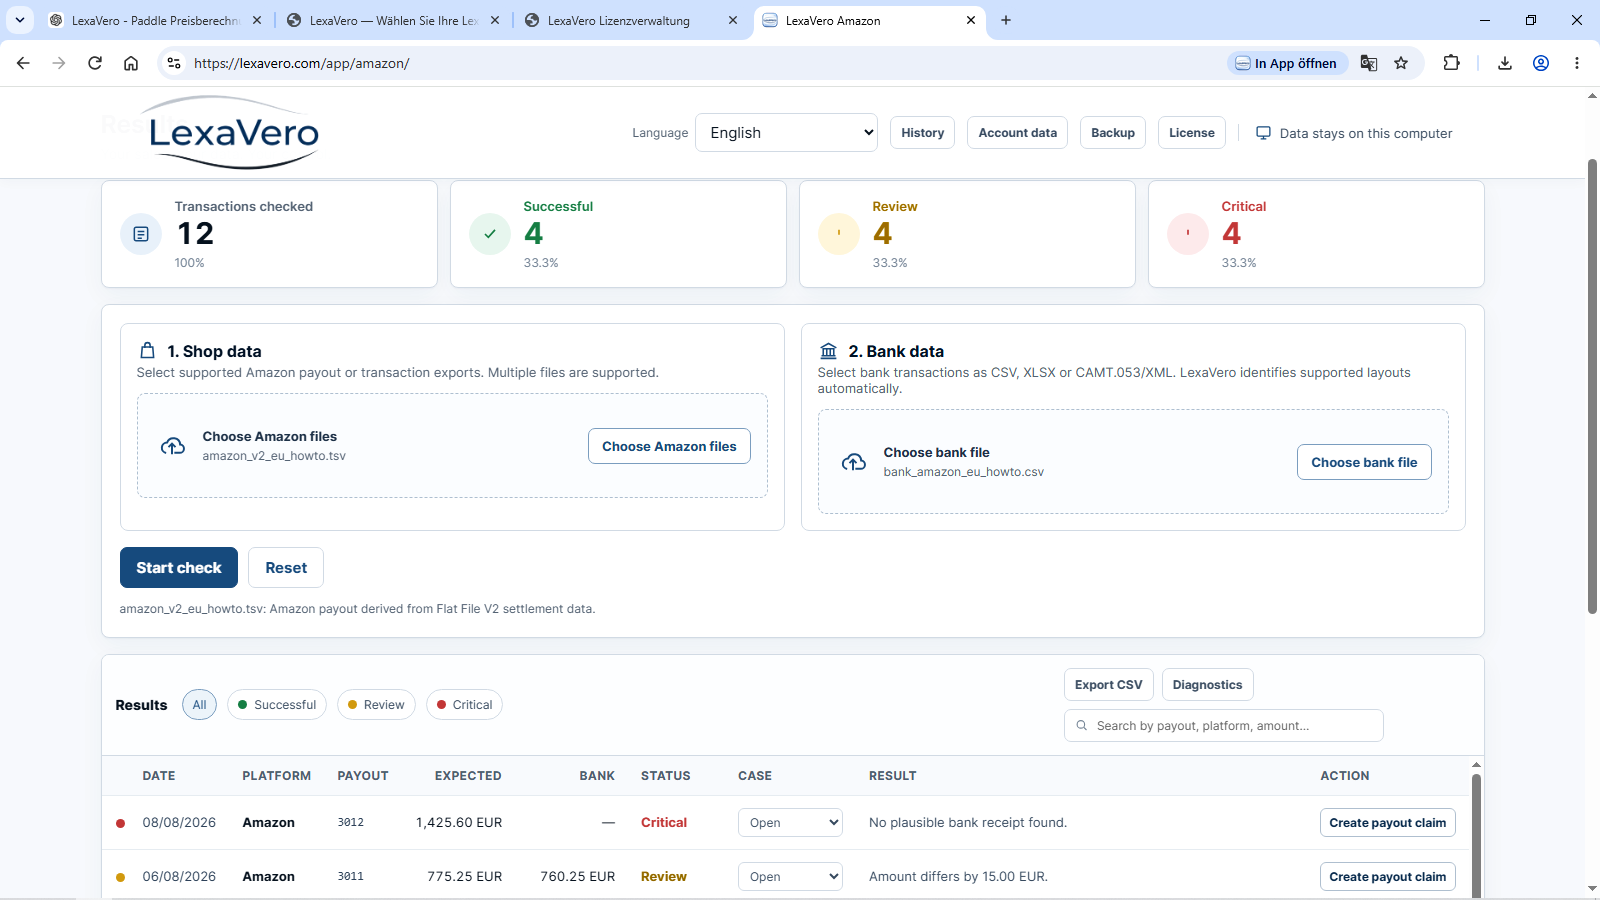Show All results filter

(199, 705)
